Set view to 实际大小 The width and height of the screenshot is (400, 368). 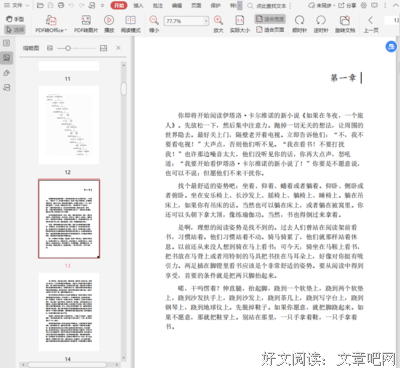click(240, 24)
